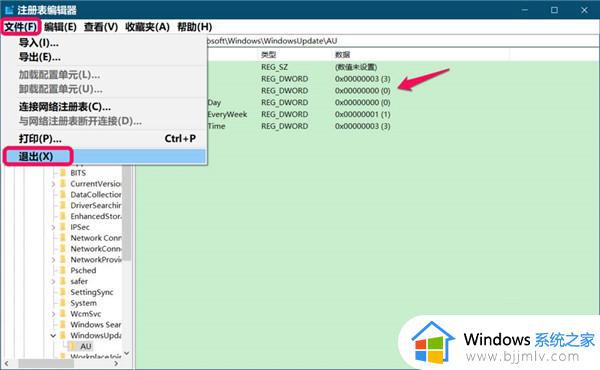This screenshot has width=600, height=370.
Task: Click the IPSec folder icon
Action: click(63, 227)
